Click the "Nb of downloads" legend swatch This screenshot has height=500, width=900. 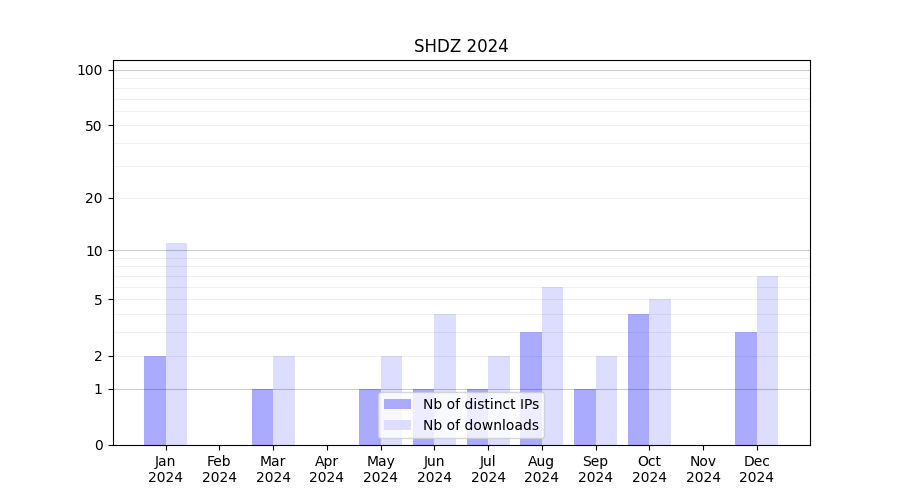click(x=397, y=425)
